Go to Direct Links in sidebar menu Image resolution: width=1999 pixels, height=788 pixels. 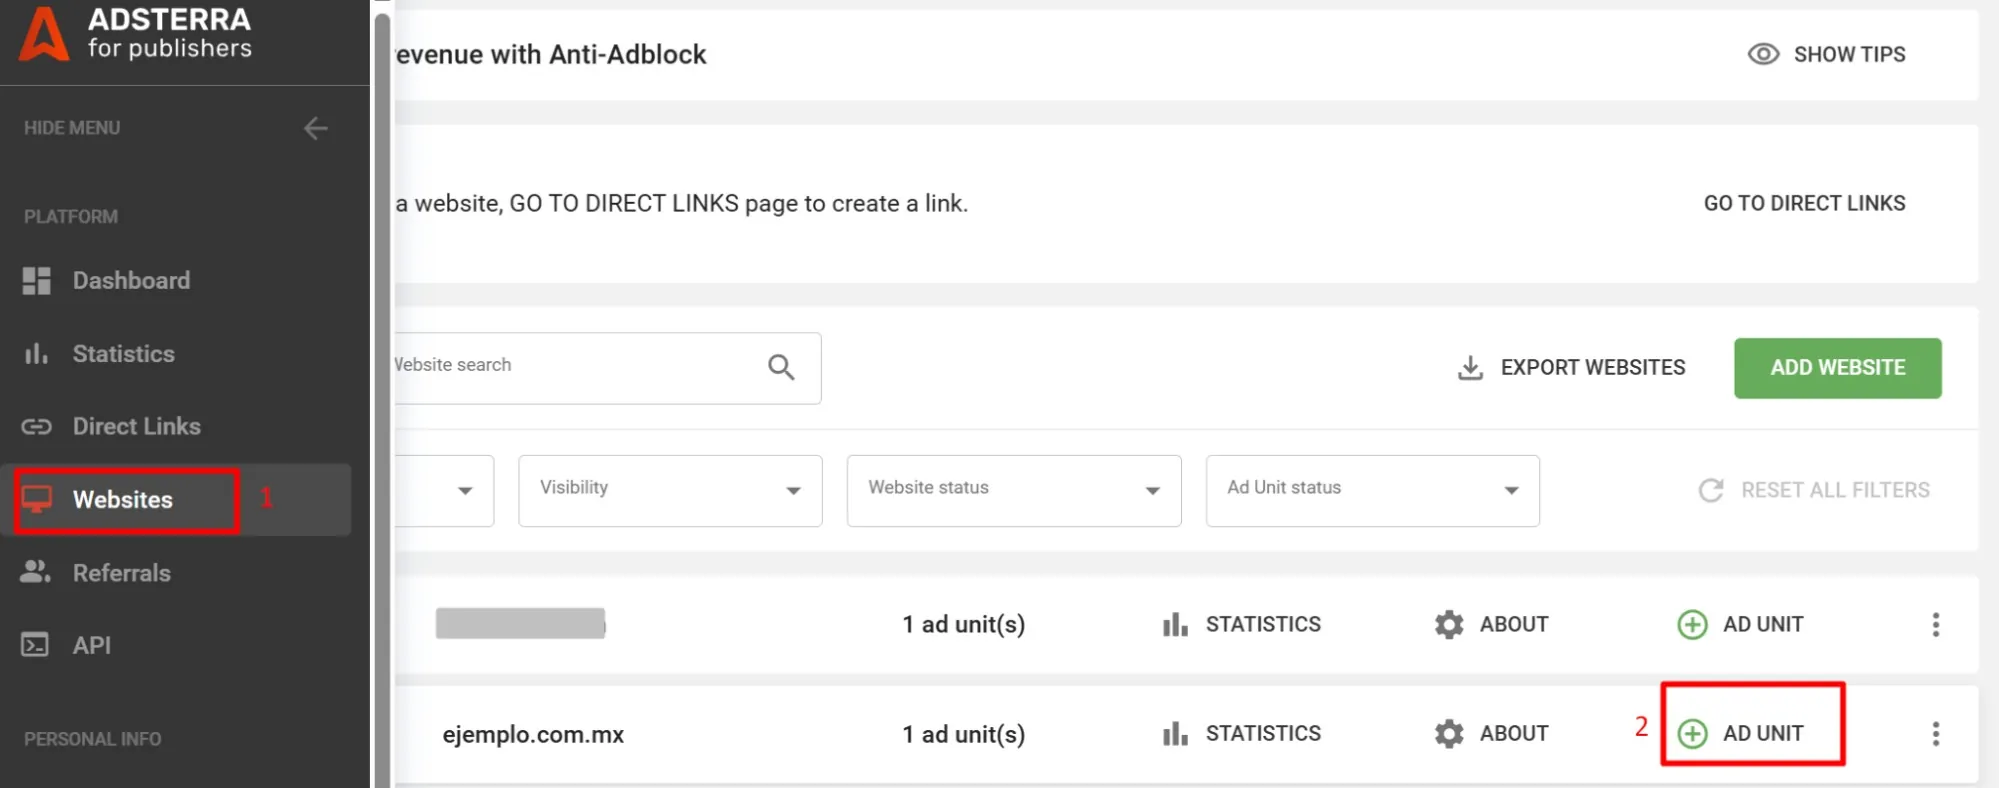coord(136,427)
